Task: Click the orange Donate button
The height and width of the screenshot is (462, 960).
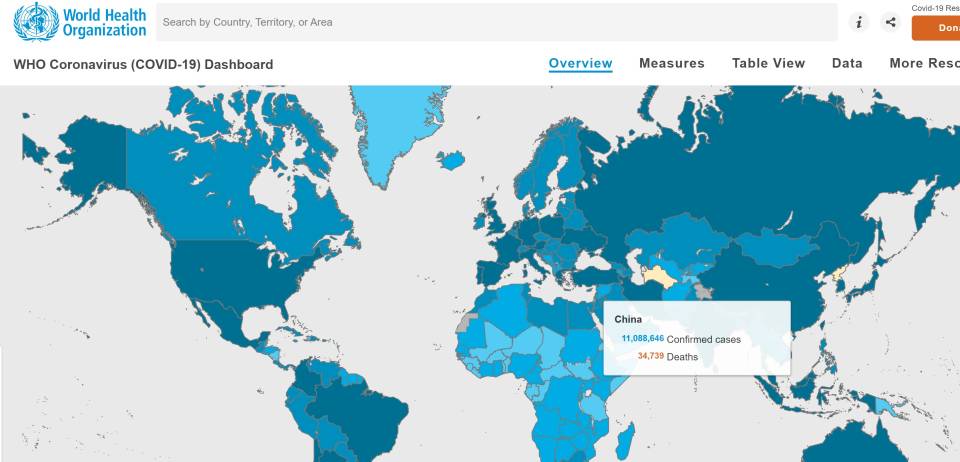Action: [936, 28]
